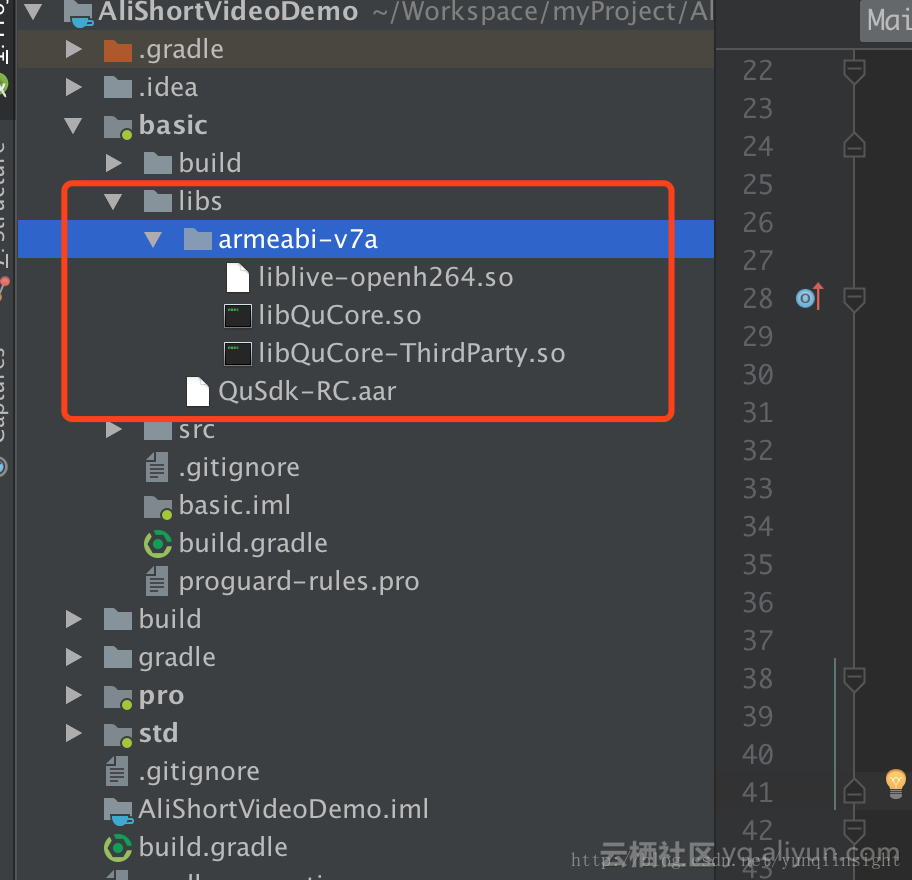Click the QuSdk-RC.aar file icon

(198, 391)
